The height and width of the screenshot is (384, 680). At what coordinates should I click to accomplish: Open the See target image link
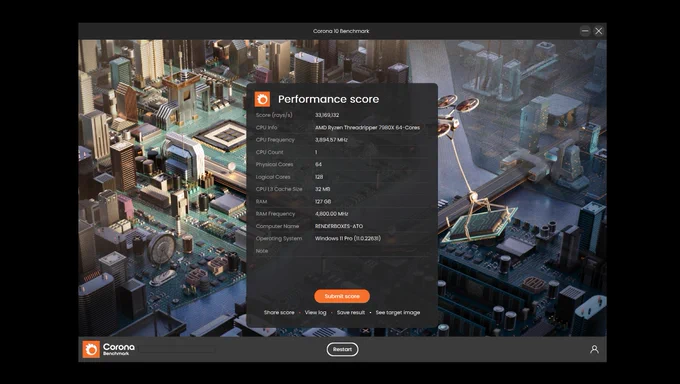coord(398,312)
